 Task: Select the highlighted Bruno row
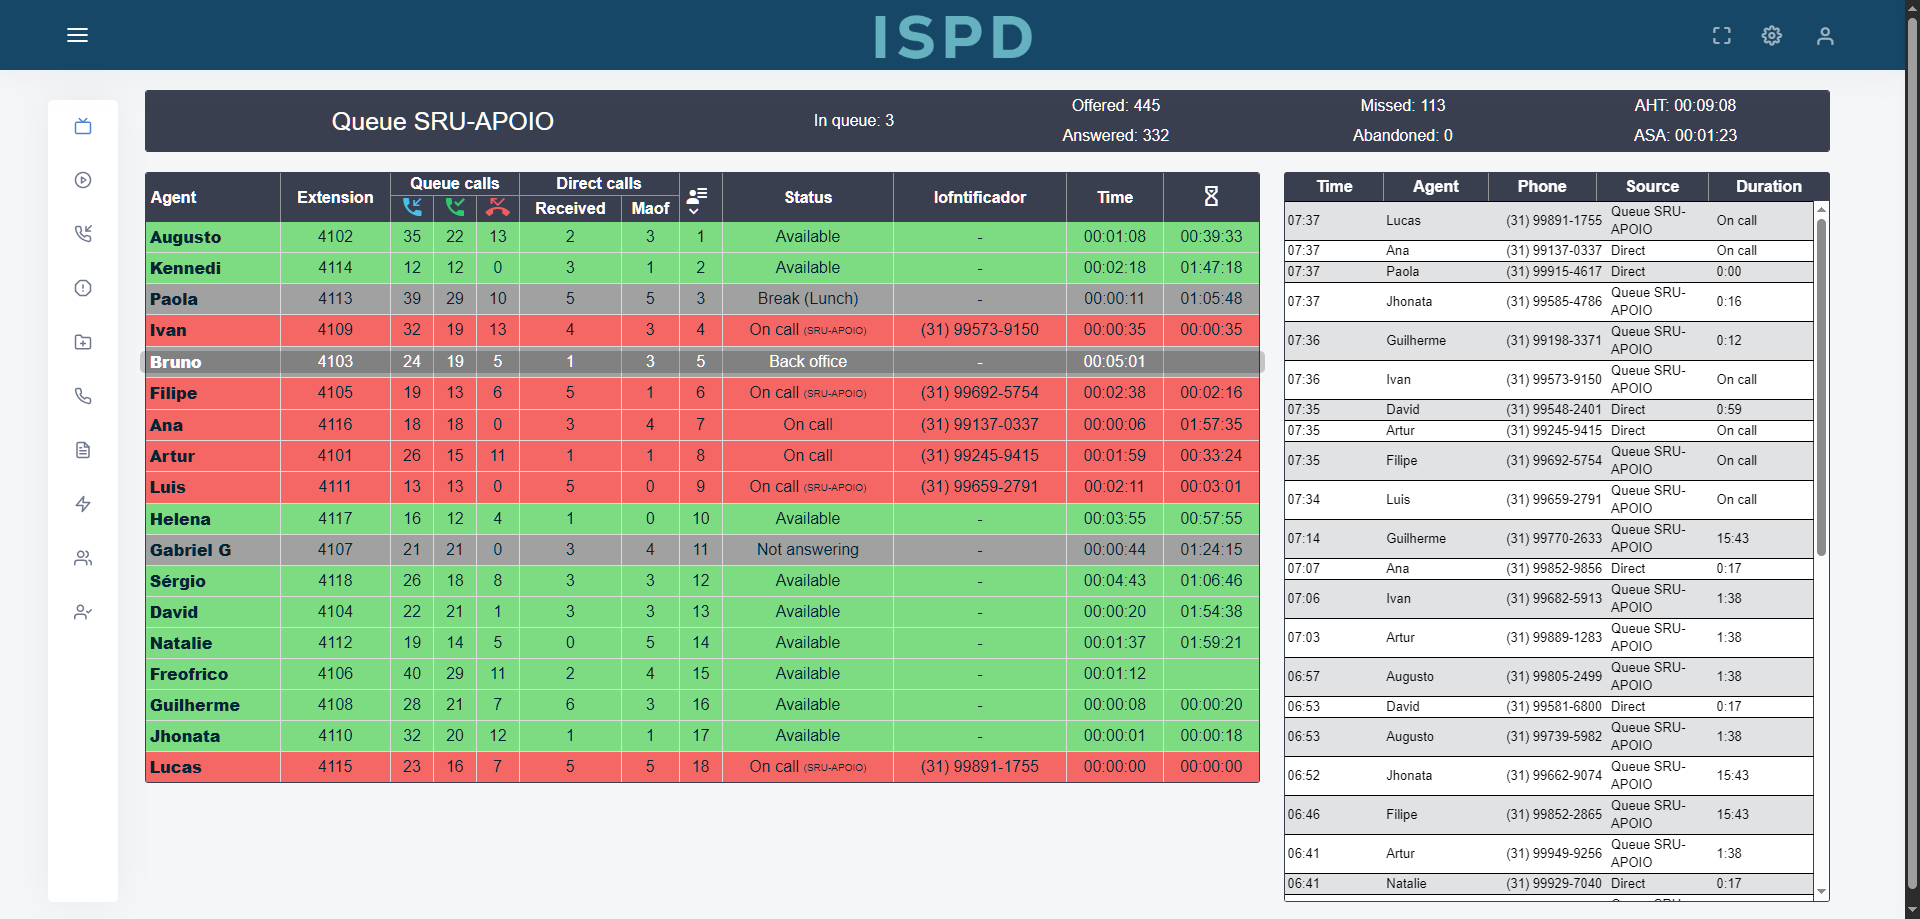click(x=702, y=361)
